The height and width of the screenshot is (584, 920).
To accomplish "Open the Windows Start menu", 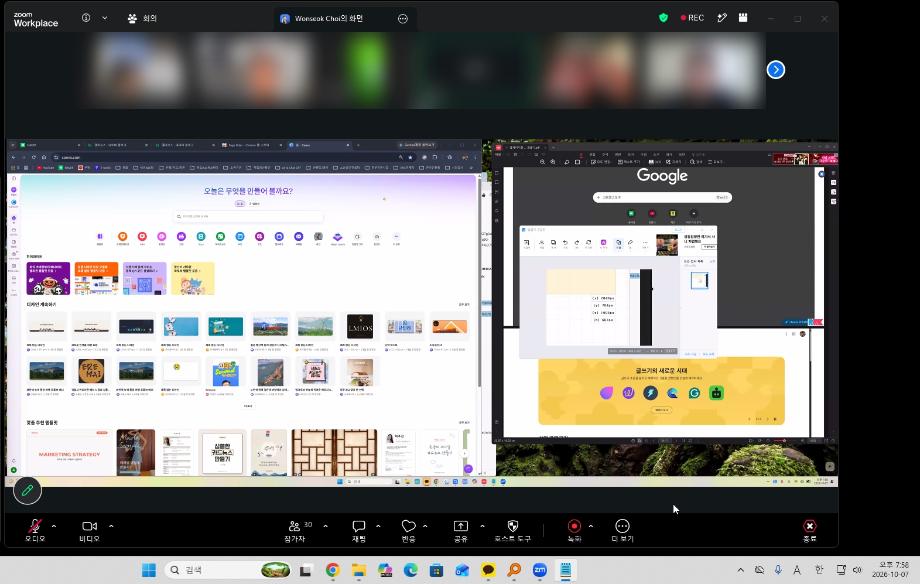I will coord(149,570).
